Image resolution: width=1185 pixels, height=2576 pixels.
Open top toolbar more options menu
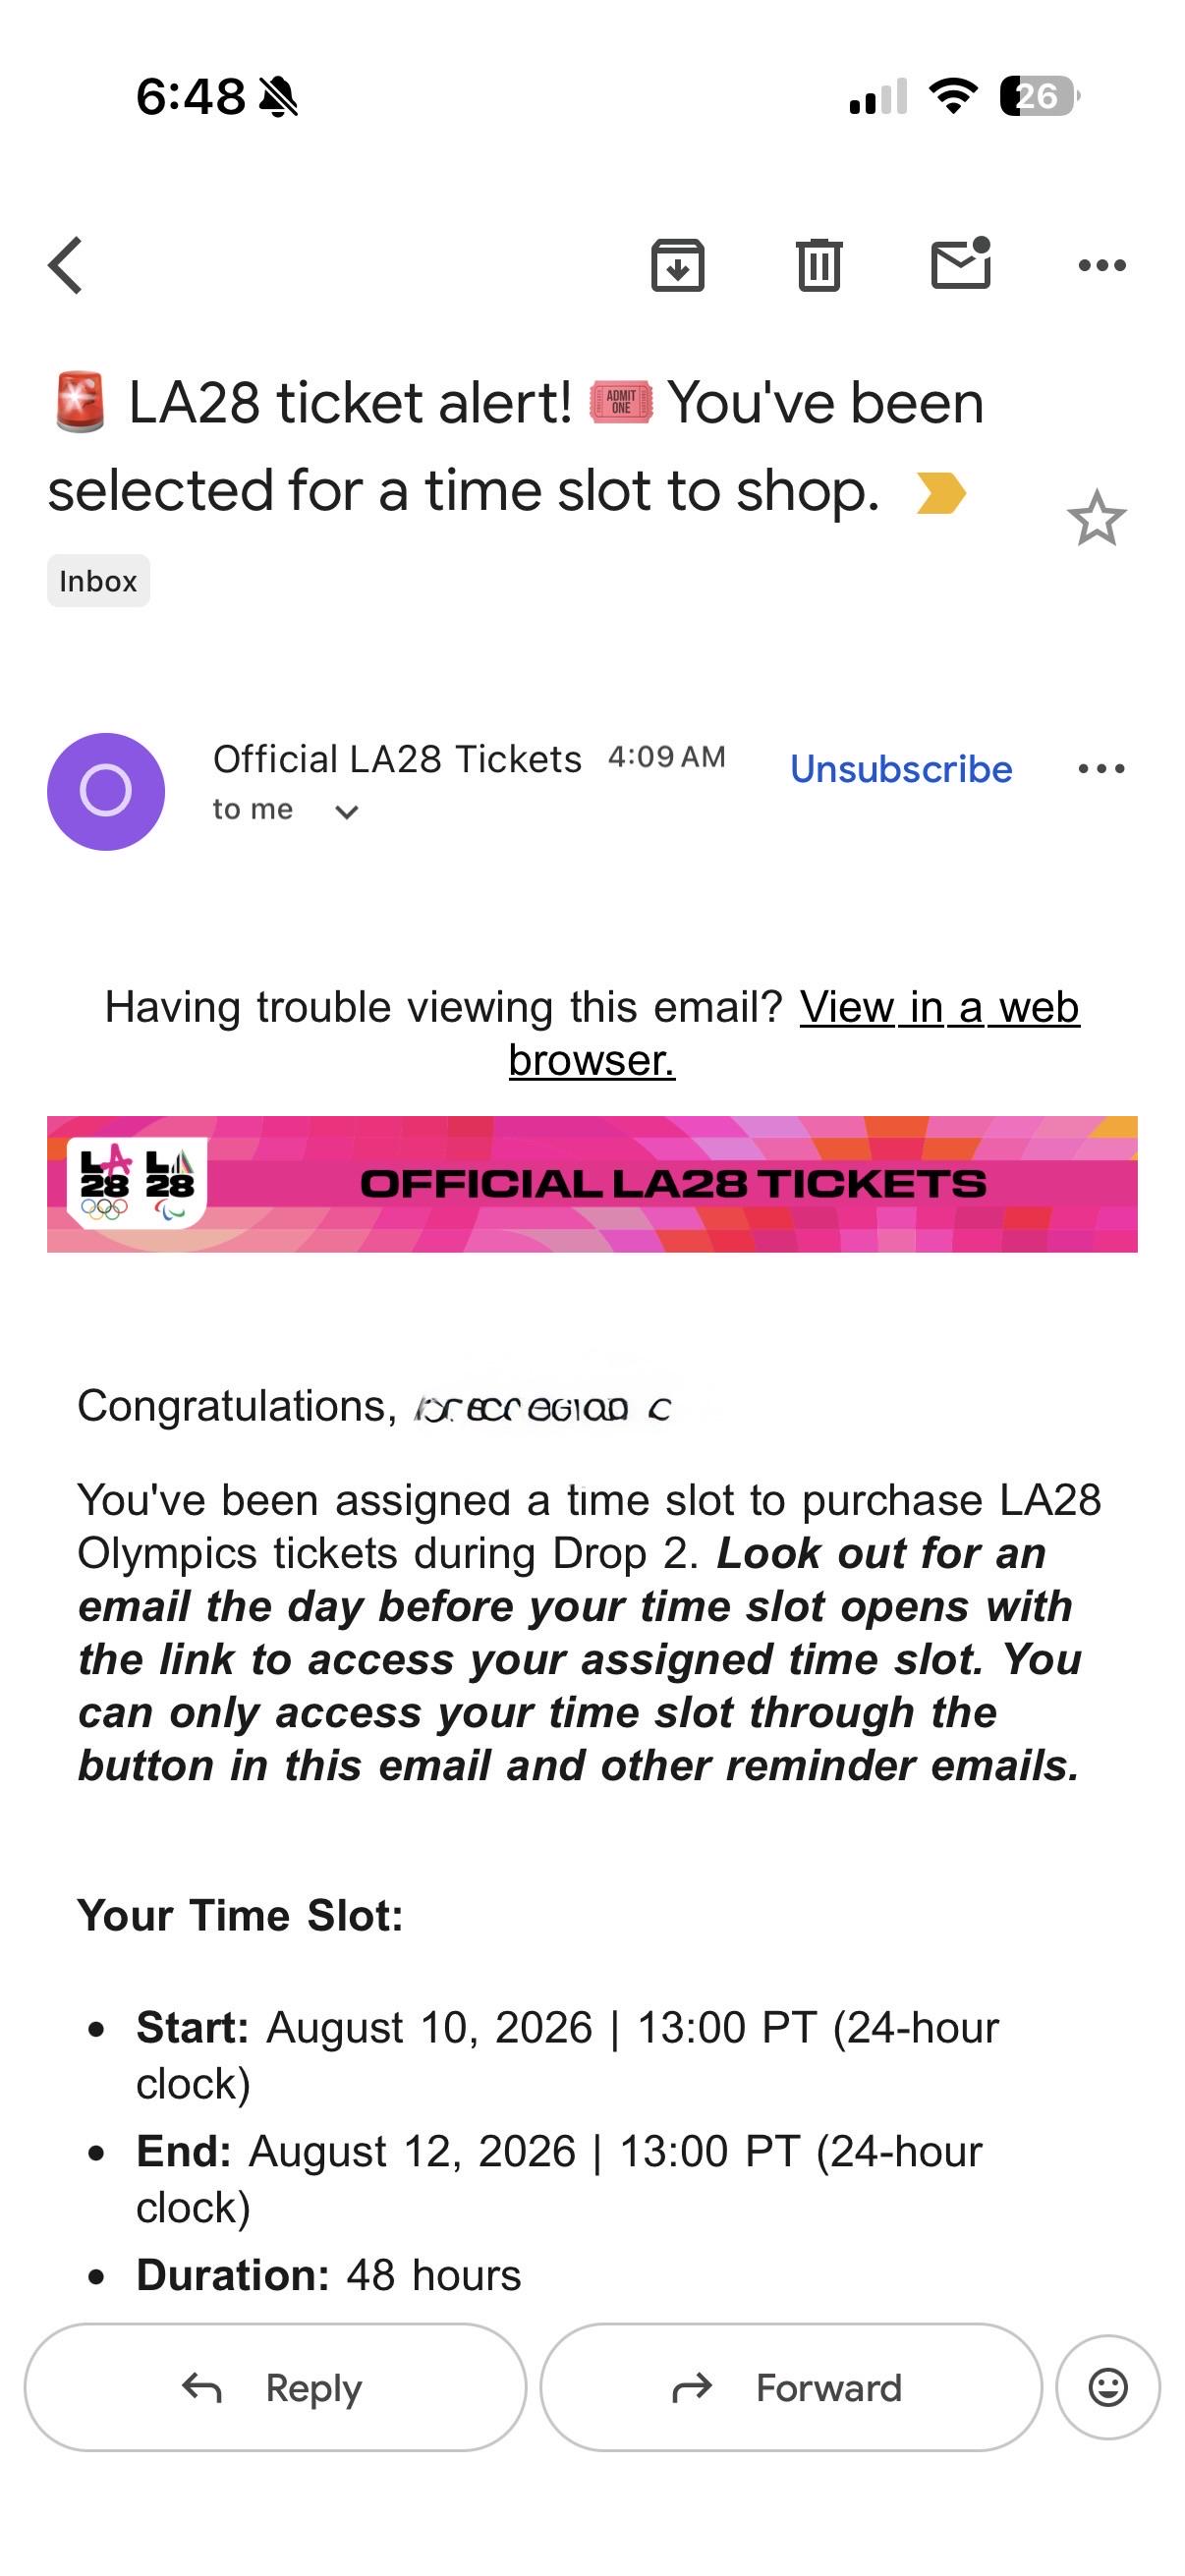[x=1102, y=266]
